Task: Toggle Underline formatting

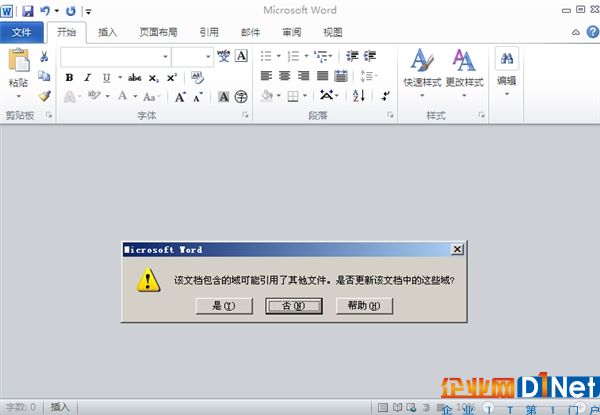Action: click(106, 78)
